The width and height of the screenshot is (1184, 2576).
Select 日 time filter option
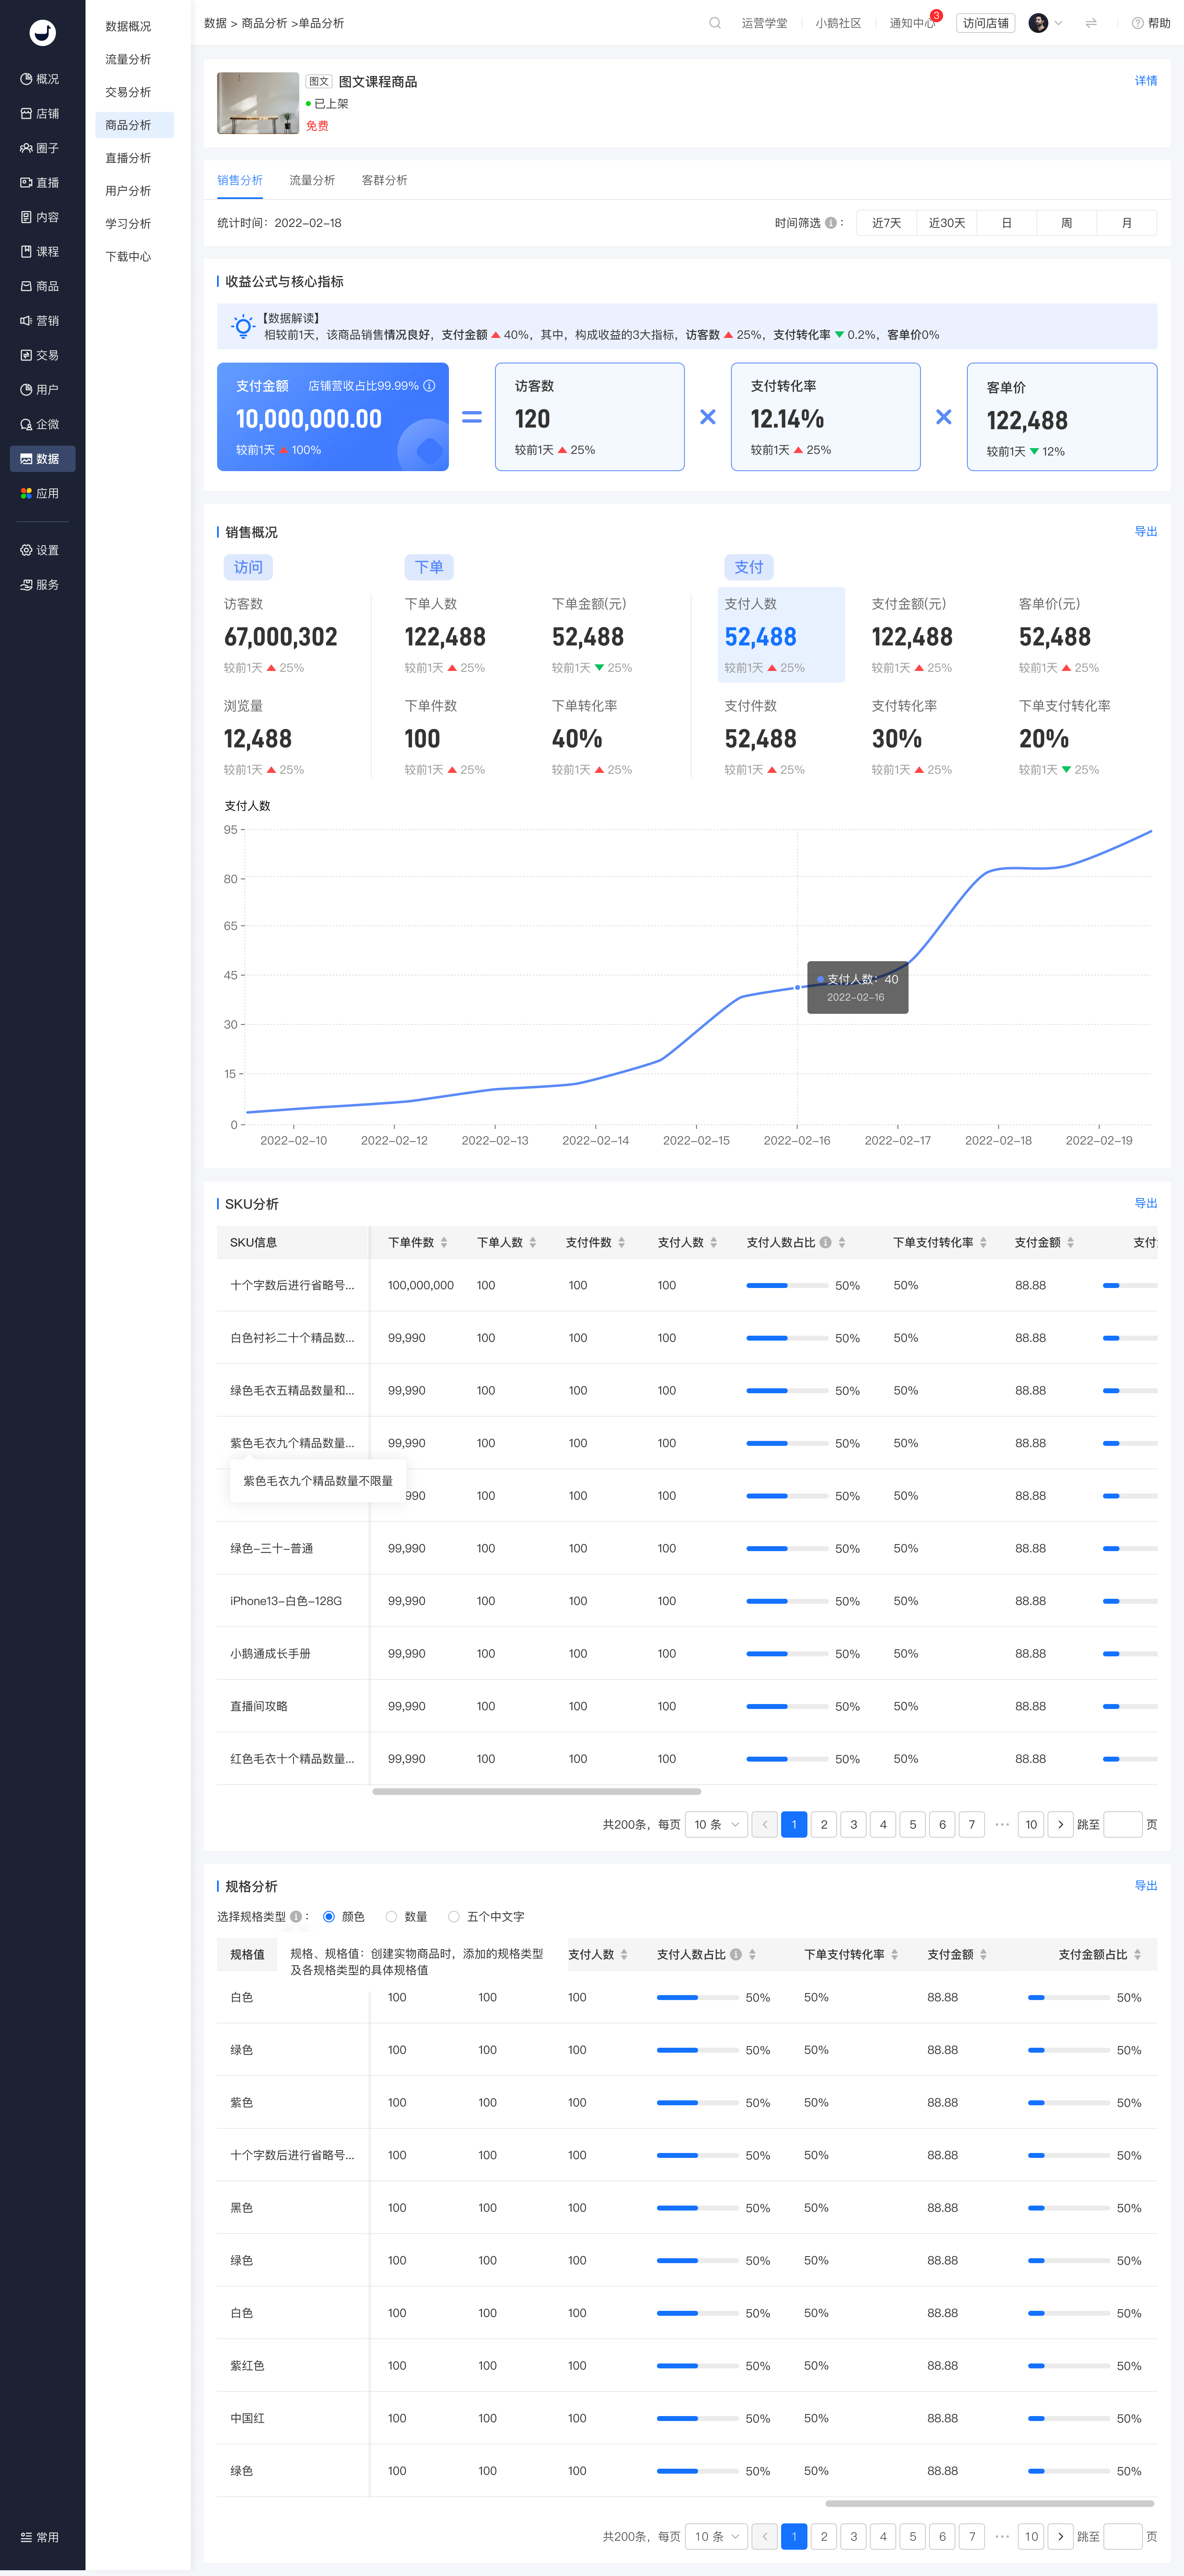point(1007,223)
